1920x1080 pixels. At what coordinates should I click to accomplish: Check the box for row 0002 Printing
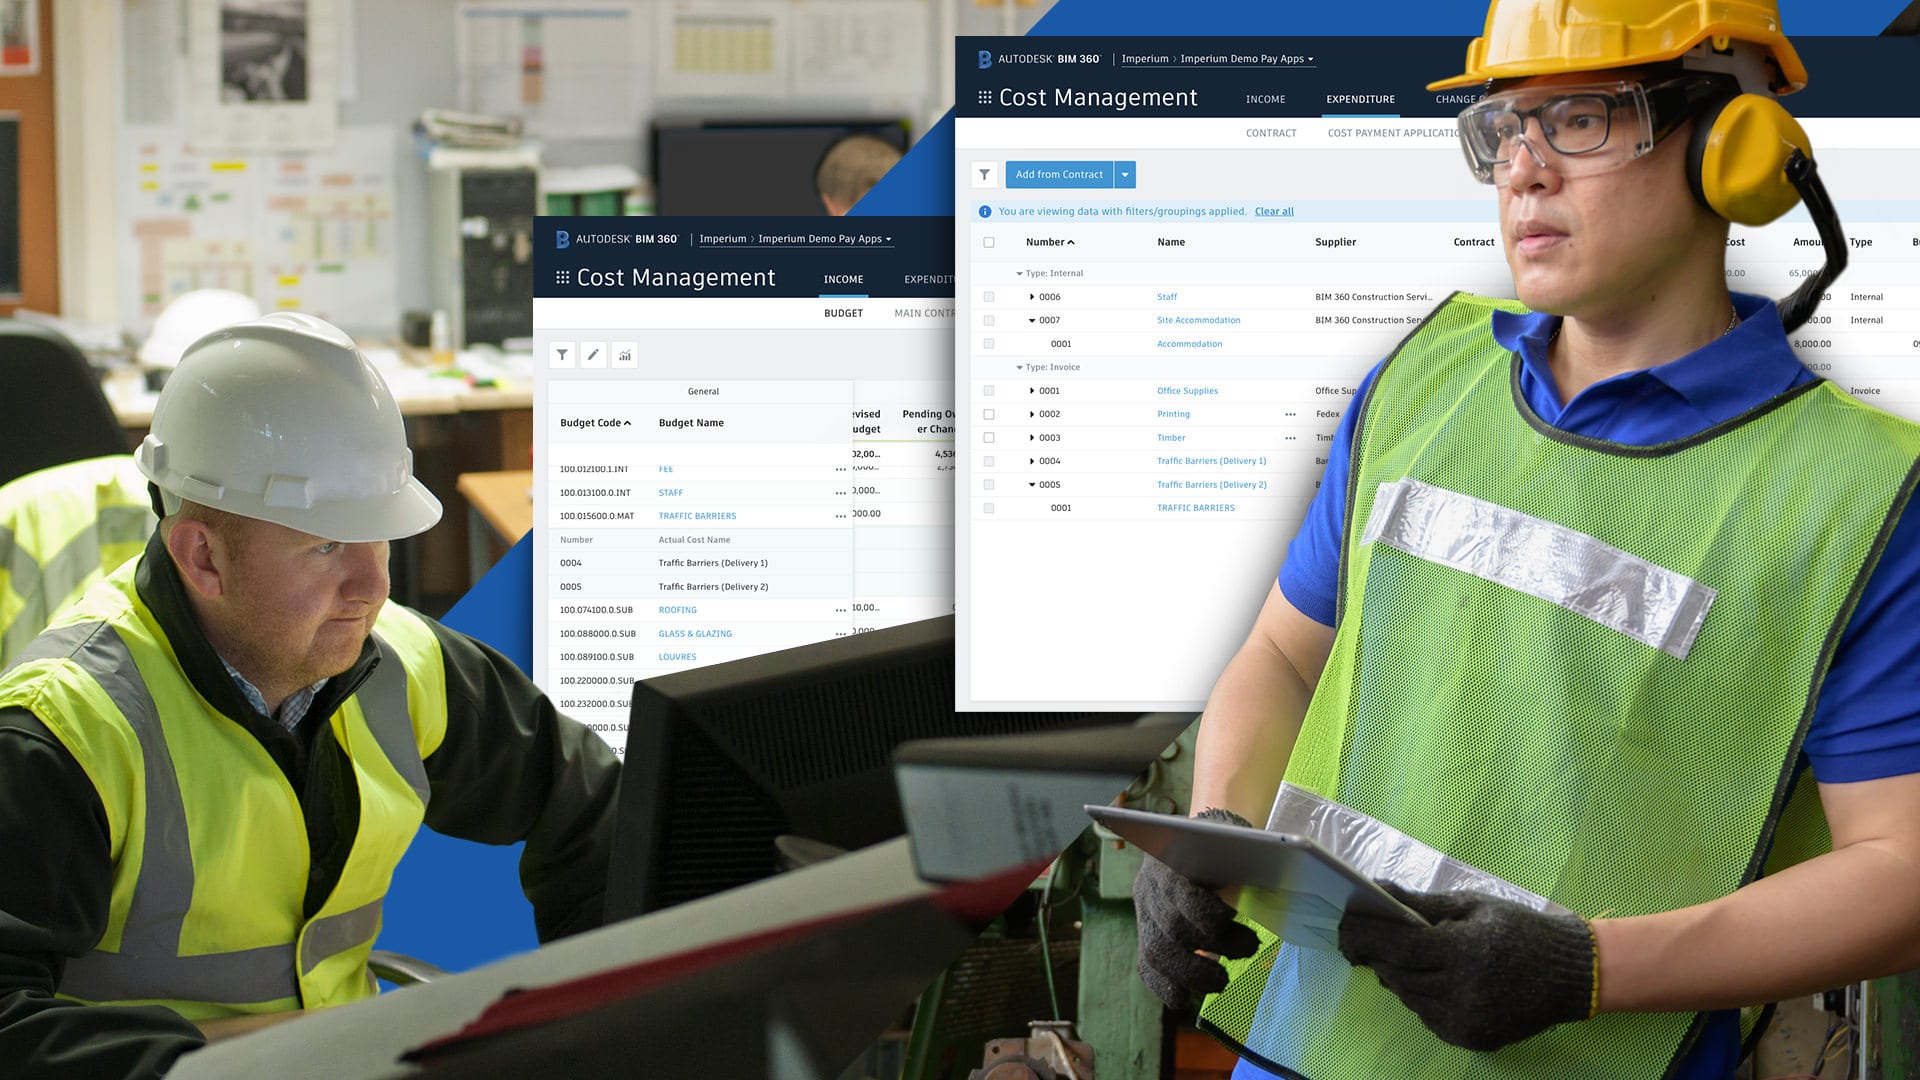(x=989, y=414)
